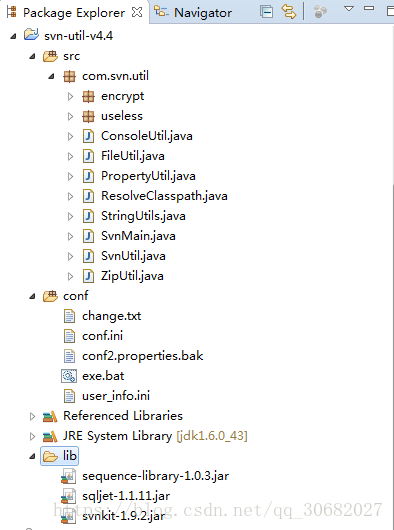Collapse the com.svn.util package
The width and height of the screenshot is (394, 530).
tap(51, 77)
